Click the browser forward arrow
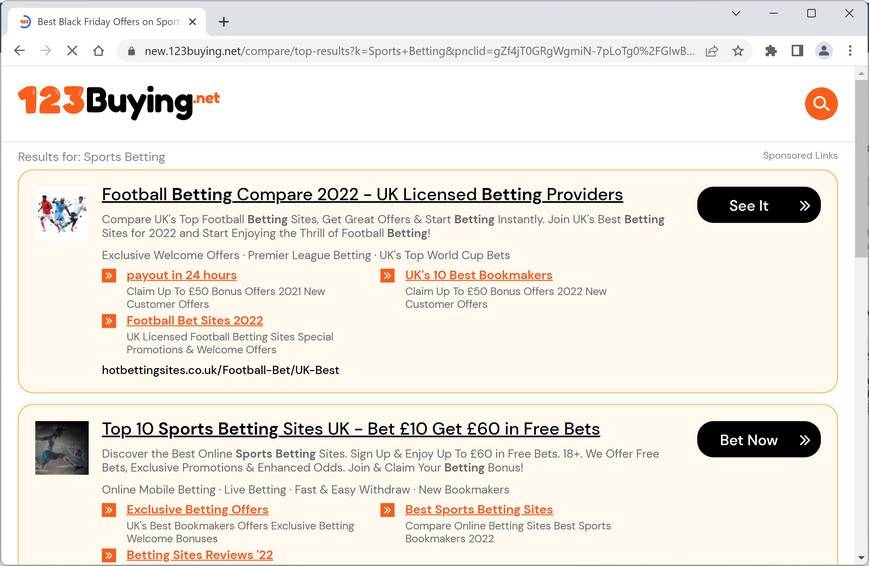The image size is (869, 566). click(46, 51)
